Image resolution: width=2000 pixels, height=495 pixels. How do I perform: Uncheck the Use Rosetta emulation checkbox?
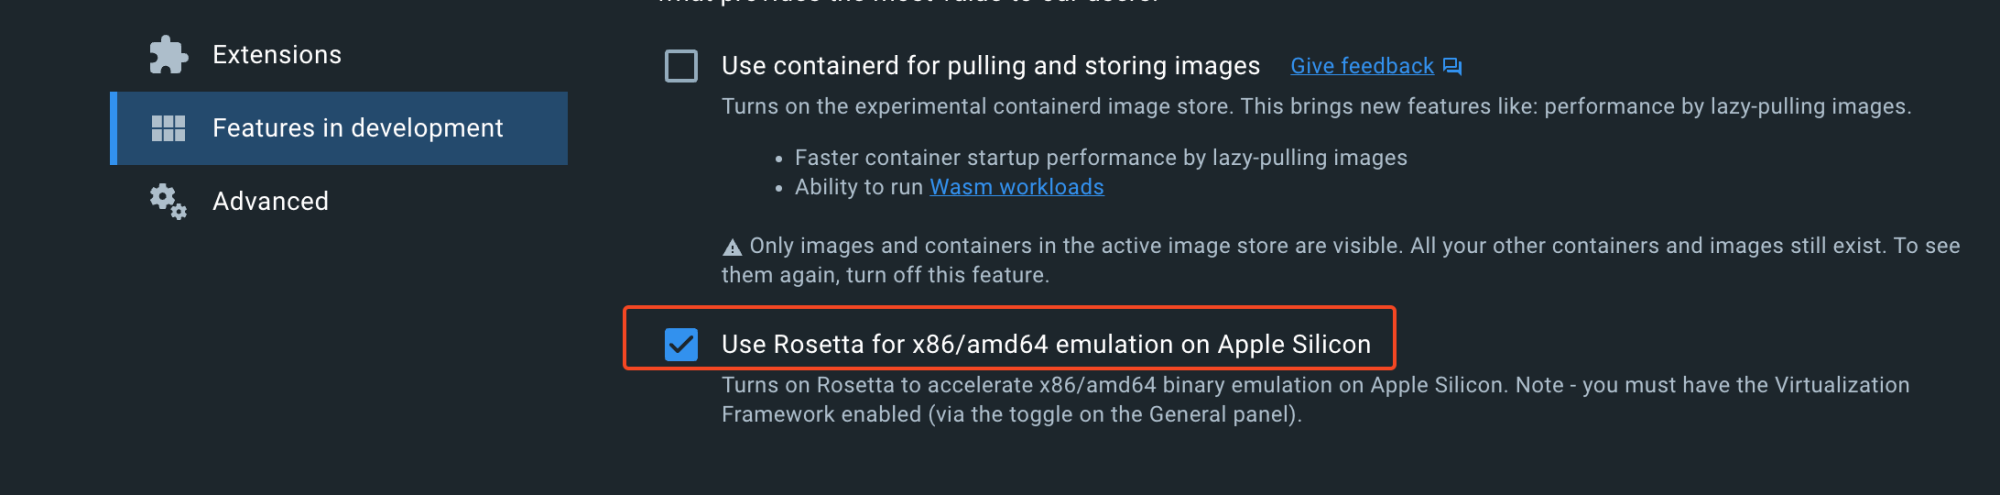[681, 344]
